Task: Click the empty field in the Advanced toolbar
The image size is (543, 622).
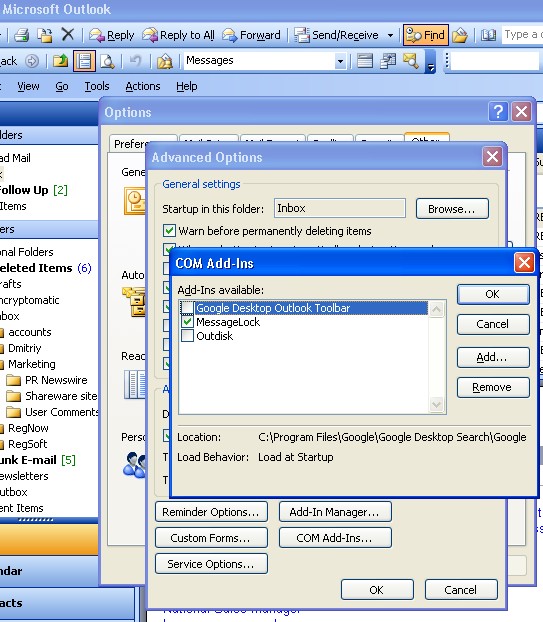Action: pos(495,61)
